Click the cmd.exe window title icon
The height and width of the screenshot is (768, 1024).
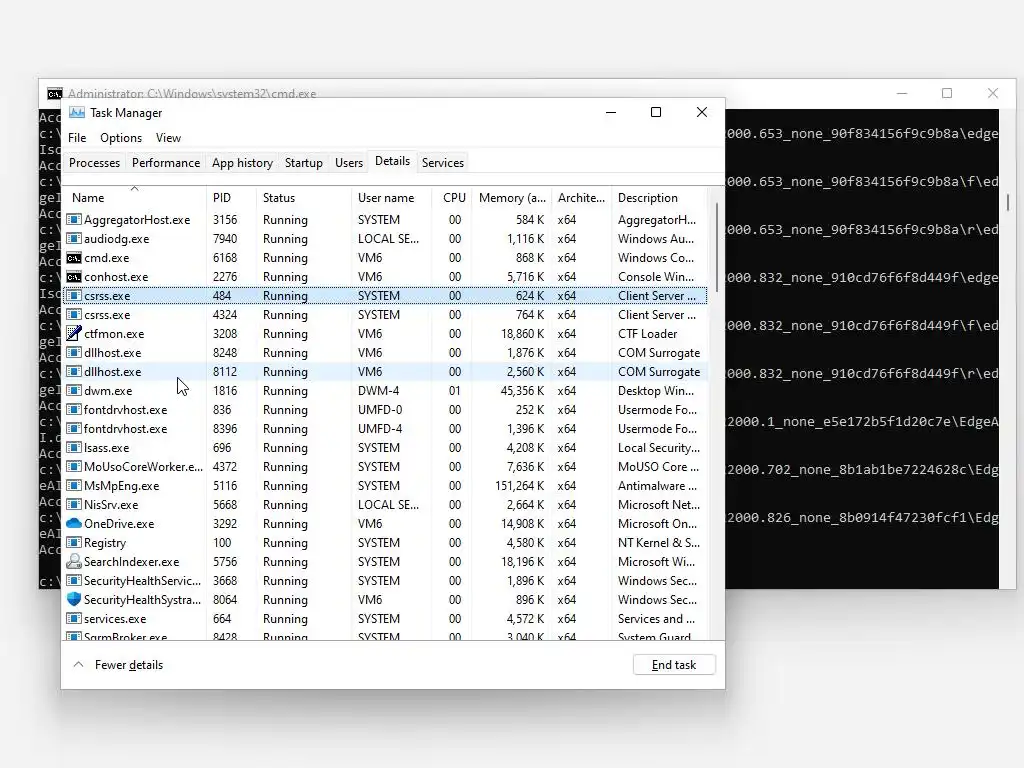(55, 94)
